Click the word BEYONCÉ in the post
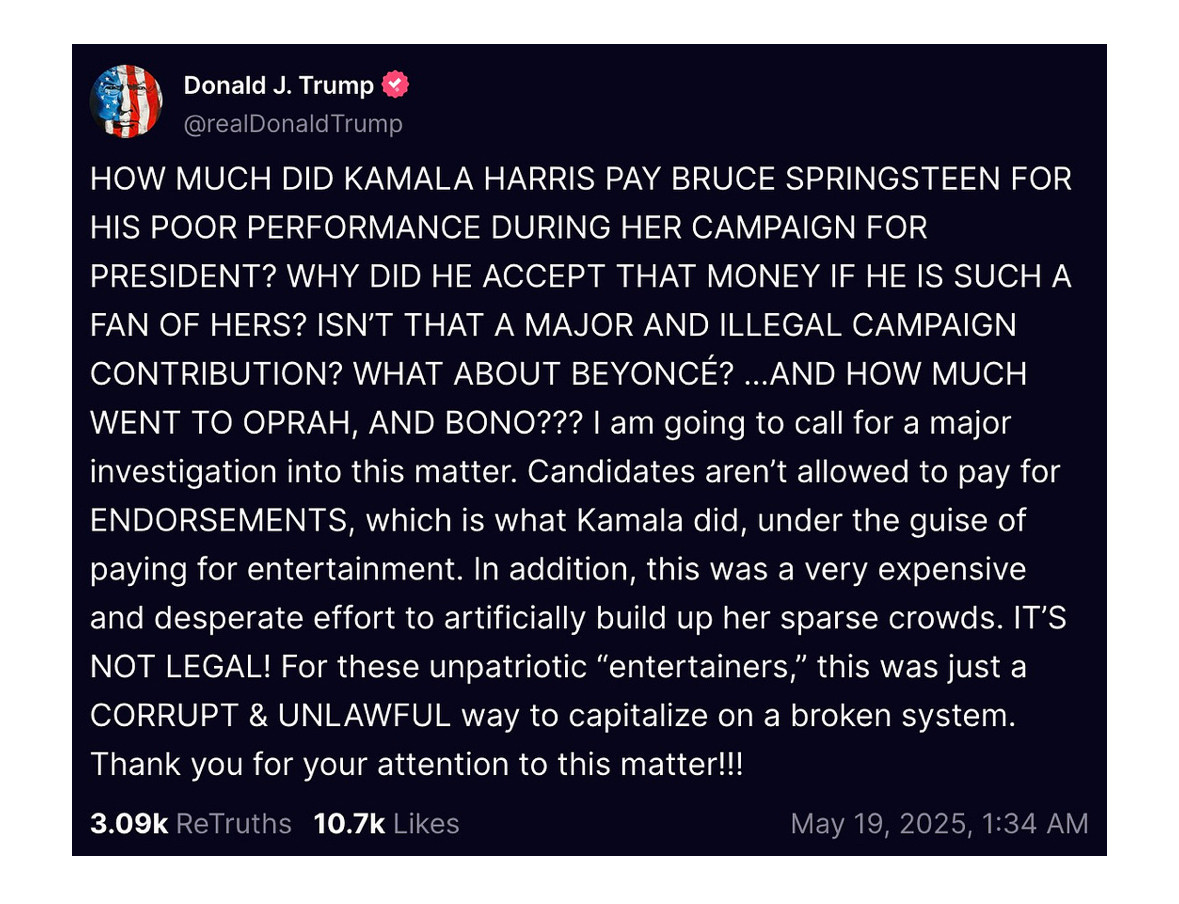The image size is (1179, 904). (652, 374)
